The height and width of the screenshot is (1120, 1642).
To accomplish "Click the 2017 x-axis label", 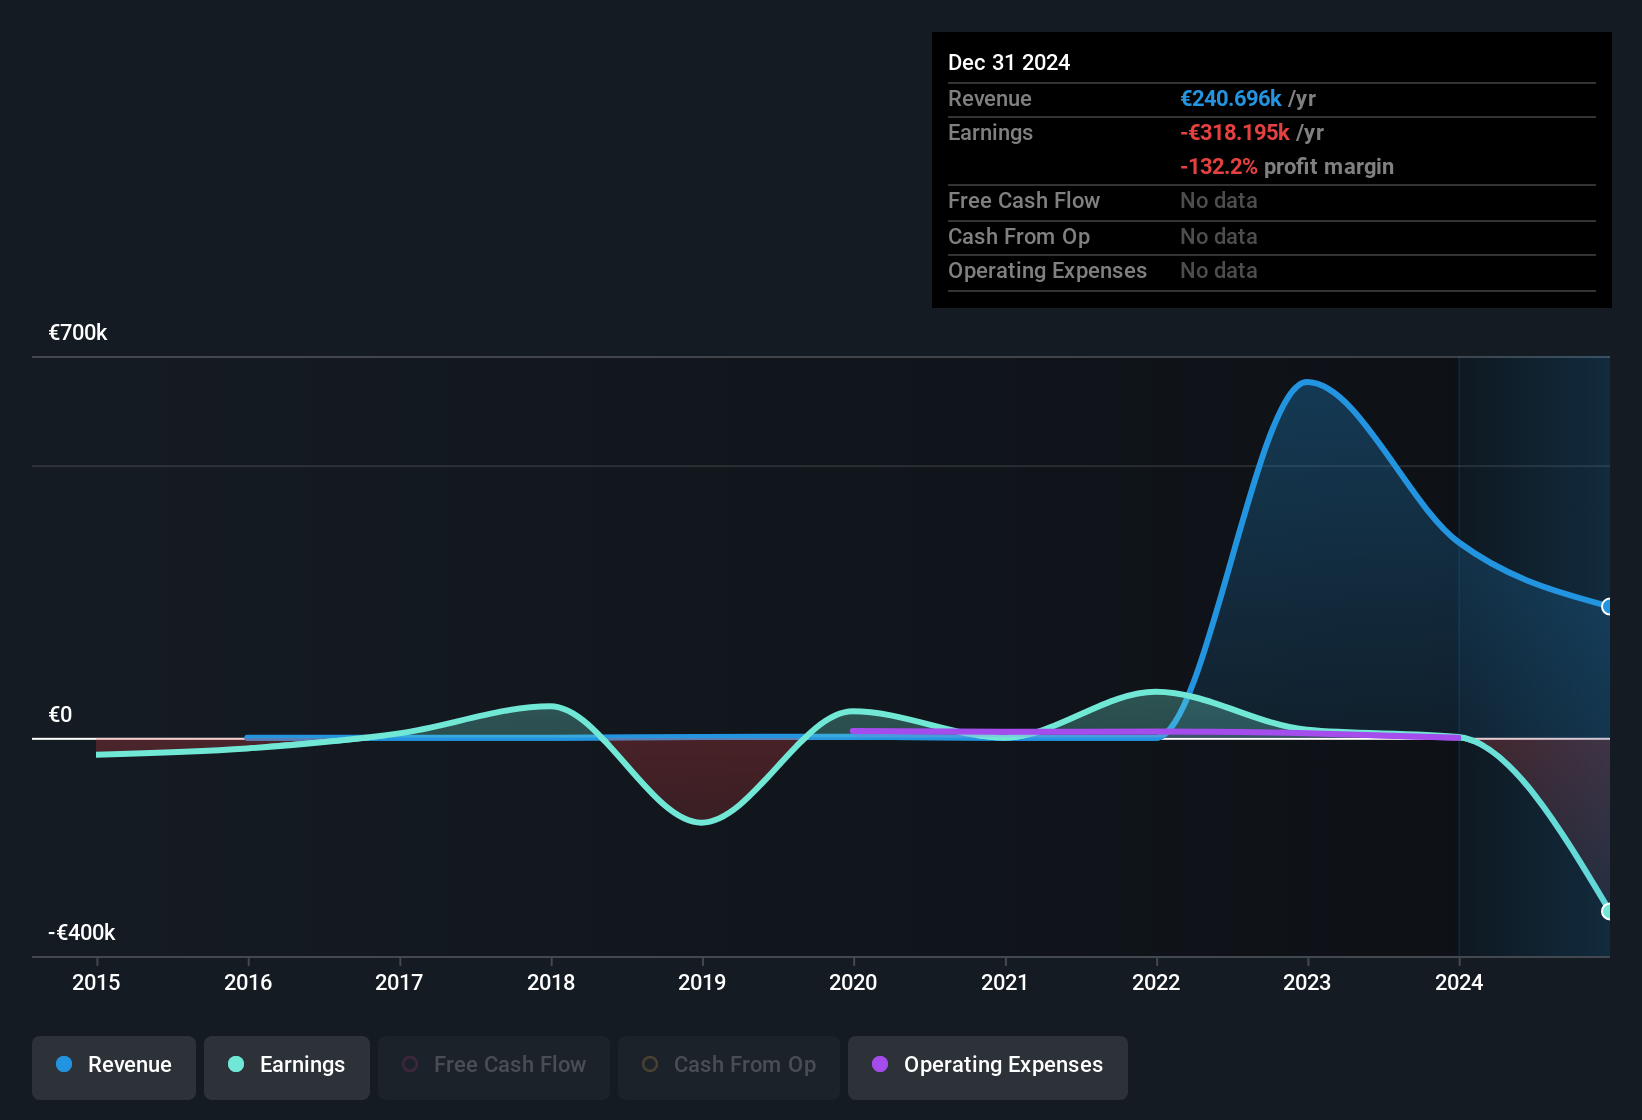I will (x=399, y=982).
